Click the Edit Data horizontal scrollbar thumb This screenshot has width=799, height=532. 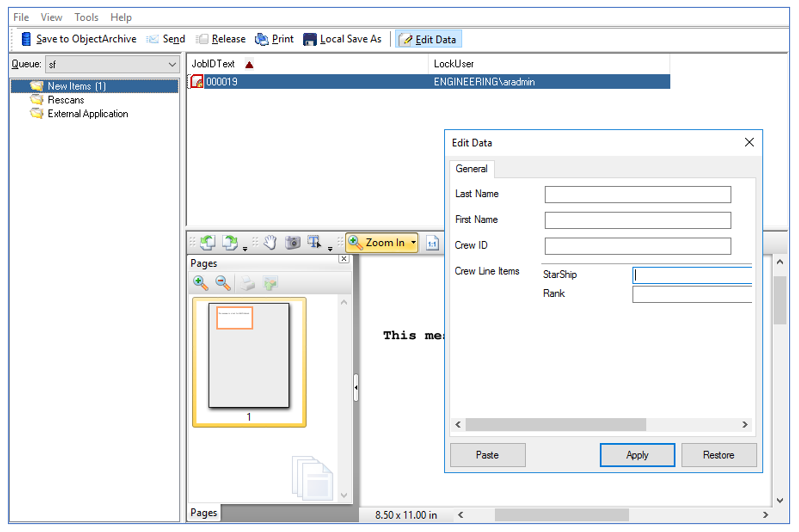(555, 424)
